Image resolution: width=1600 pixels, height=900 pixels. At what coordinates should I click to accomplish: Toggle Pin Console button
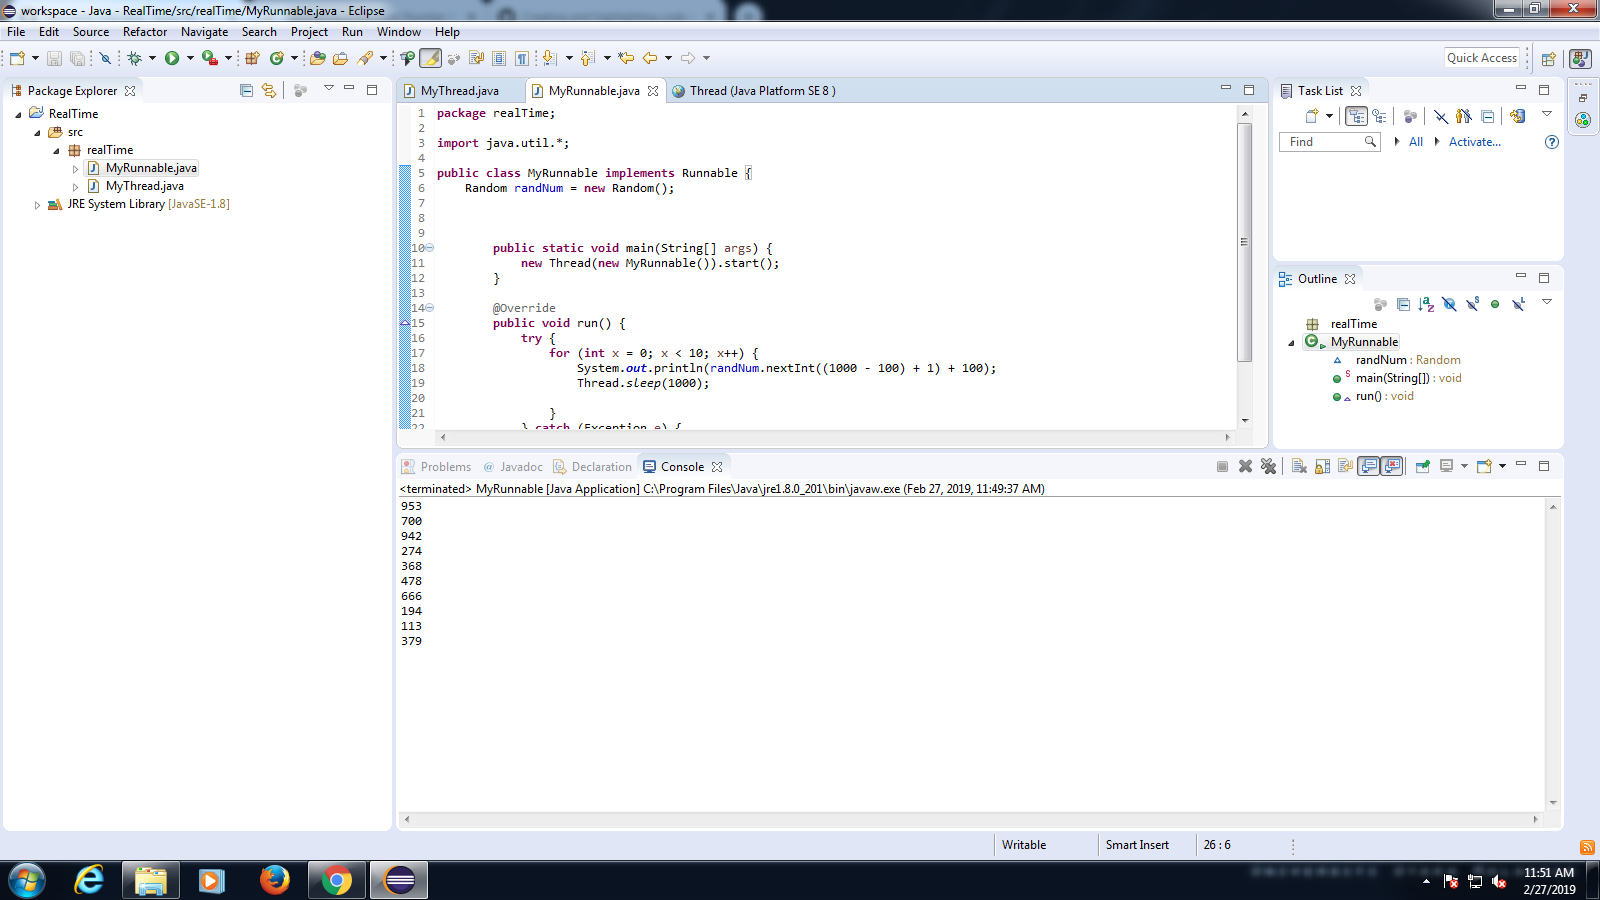coord(1422,466)
